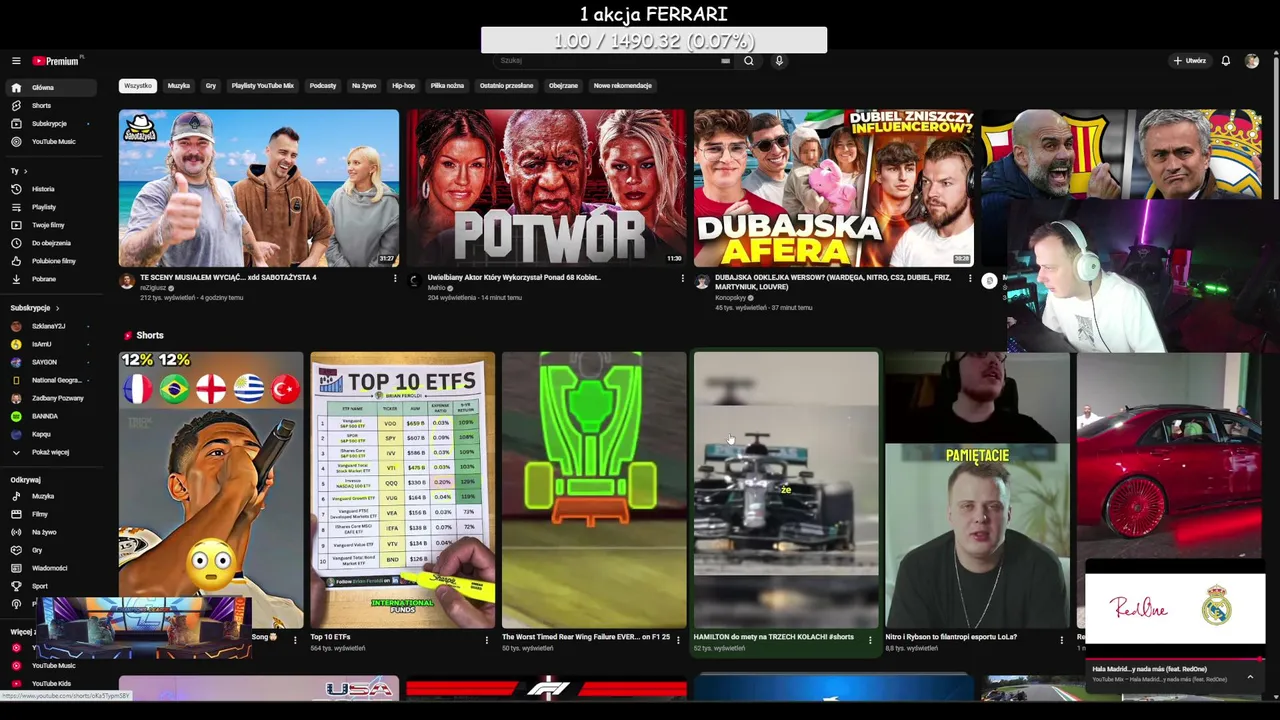Select the Hip-hop filter chip

point(403,86)
